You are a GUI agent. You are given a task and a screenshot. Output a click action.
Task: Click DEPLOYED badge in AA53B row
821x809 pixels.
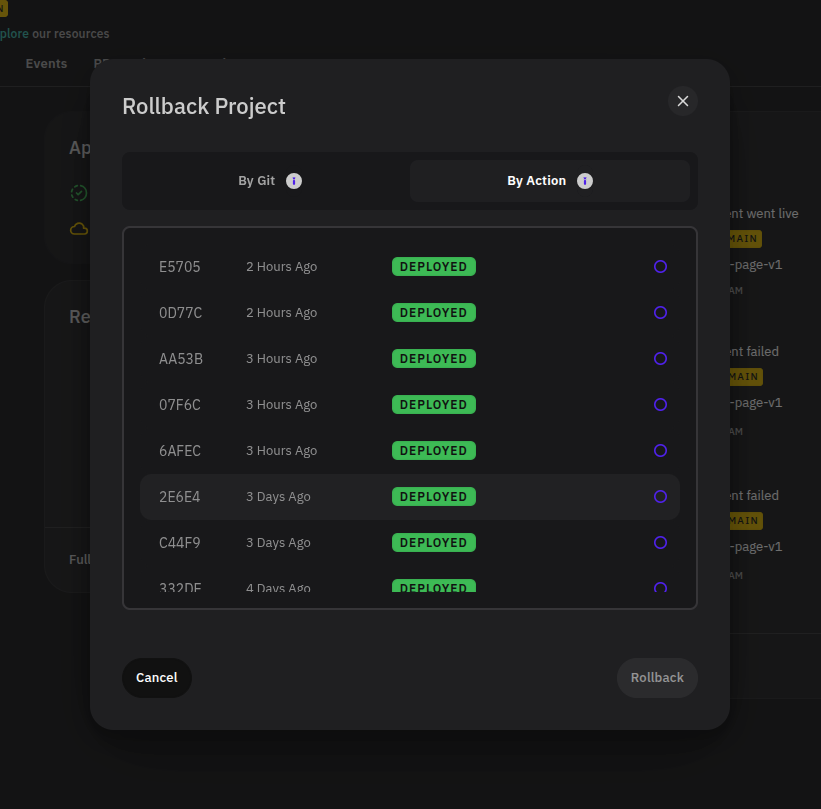[434, 359]
